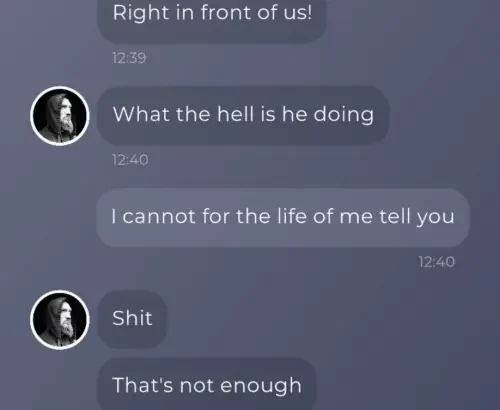Tap hooded man's face in upper avatar
500x410 pixels.
tap(66, 116)
